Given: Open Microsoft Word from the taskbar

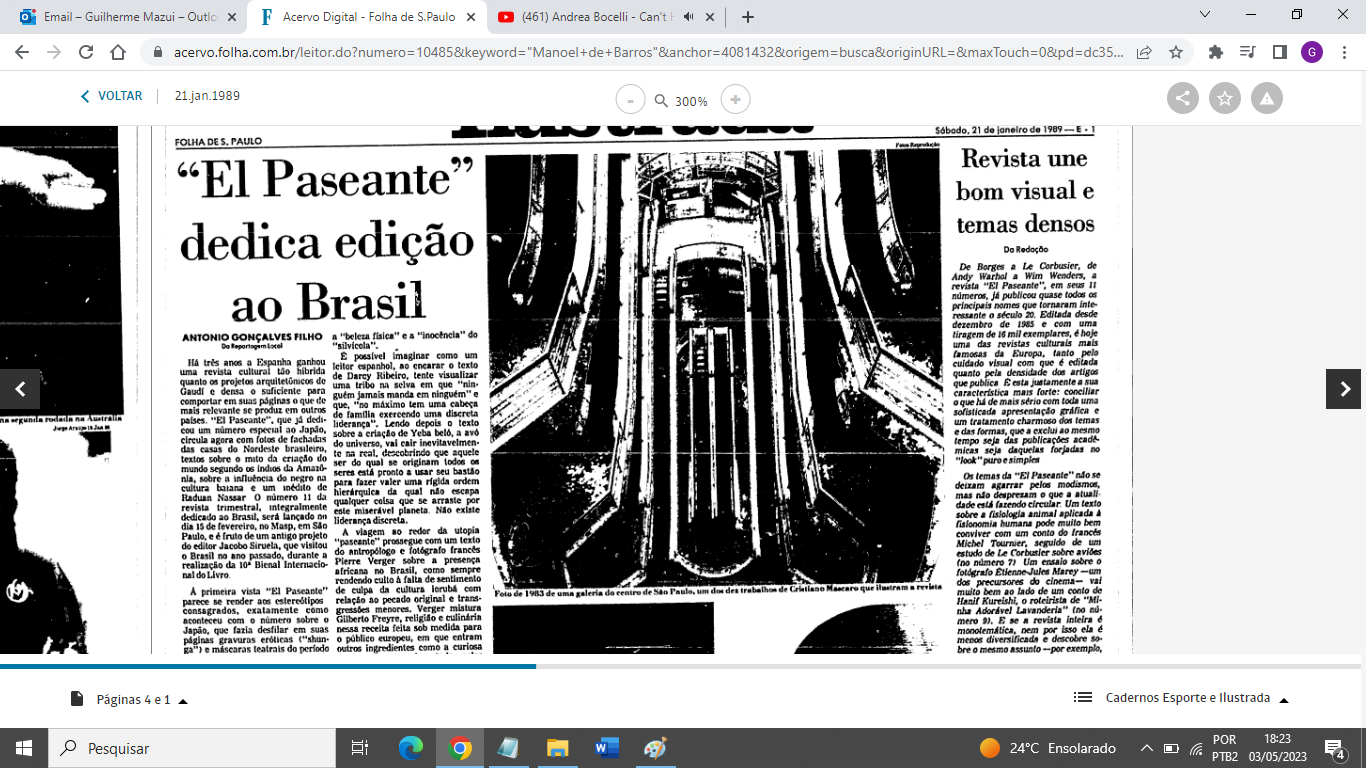Looking at the screenshot, I should (x=607, y=748).
